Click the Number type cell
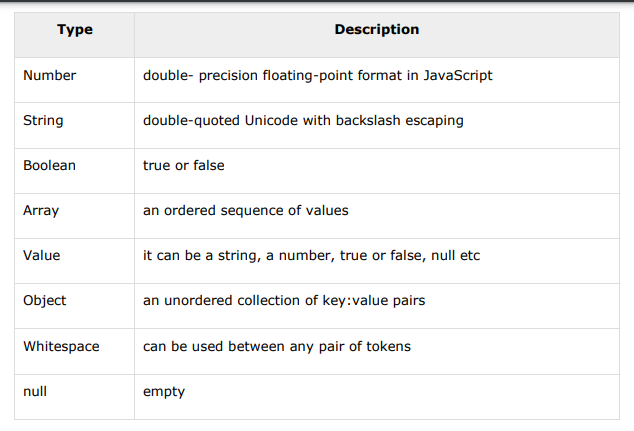 point(49,75)
